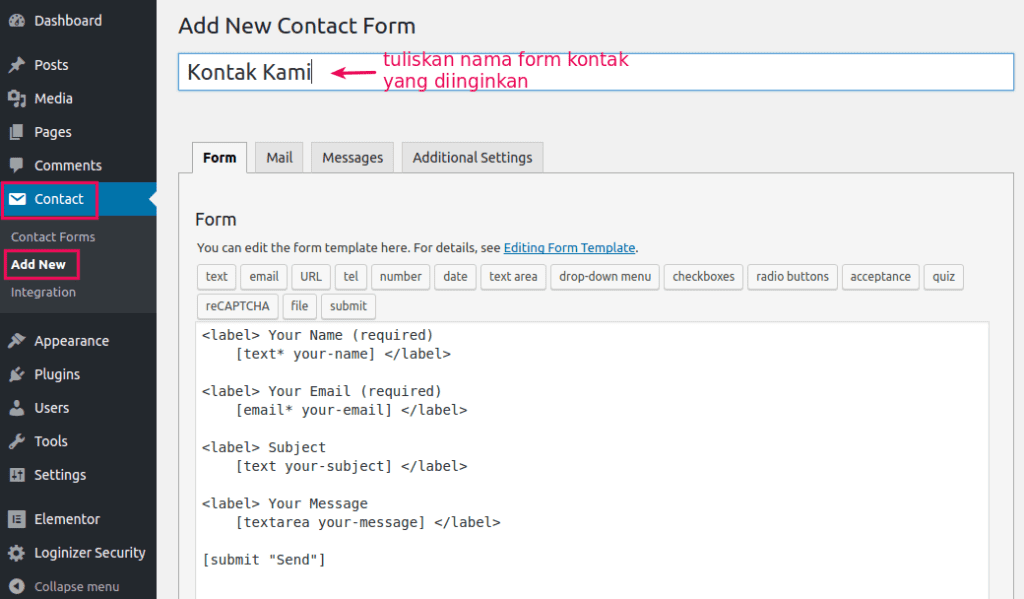1024x599 pixels.
Task: Select Contact Forms under the Contact menu
Action: coord(51,236)
